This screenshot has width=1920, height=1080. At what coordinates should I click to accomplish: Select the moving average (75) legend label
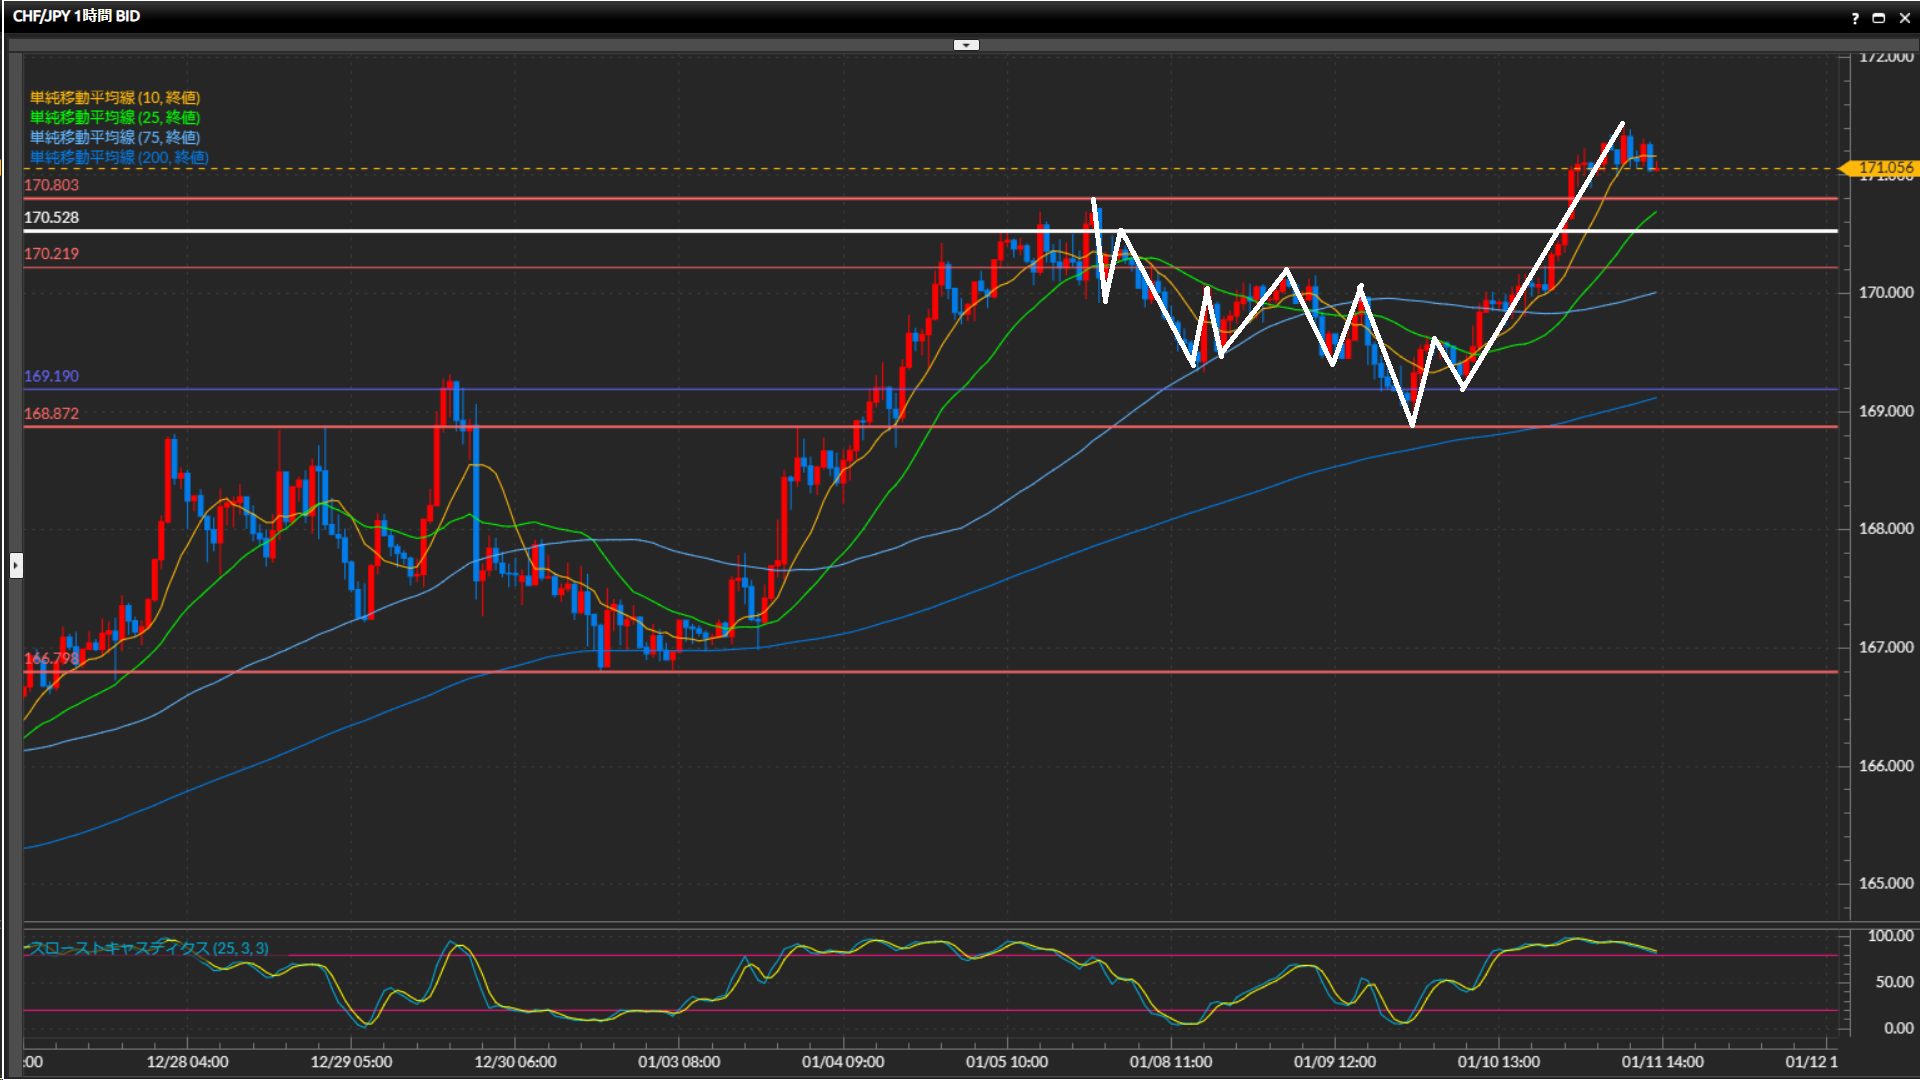[x=114, y=137]
